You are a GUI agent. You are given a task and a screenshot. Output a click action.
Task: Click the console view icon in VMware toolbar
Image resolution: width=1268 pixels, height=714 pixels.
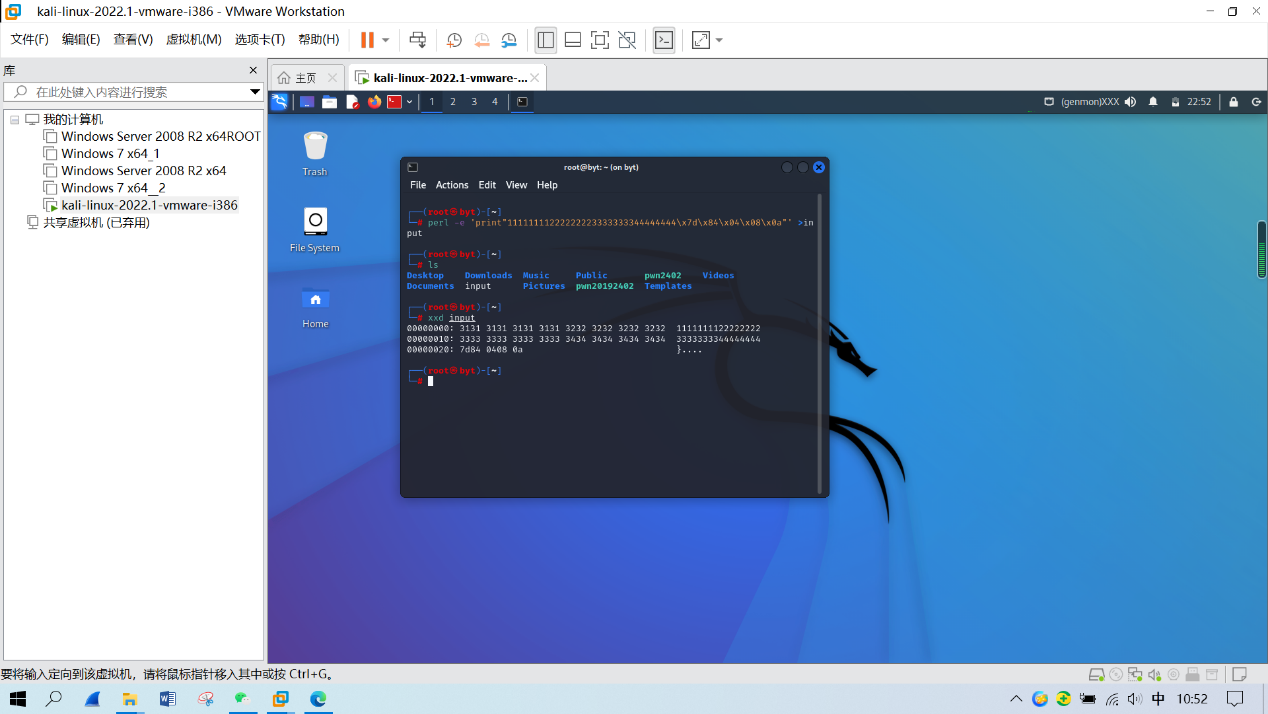point(664,40)
